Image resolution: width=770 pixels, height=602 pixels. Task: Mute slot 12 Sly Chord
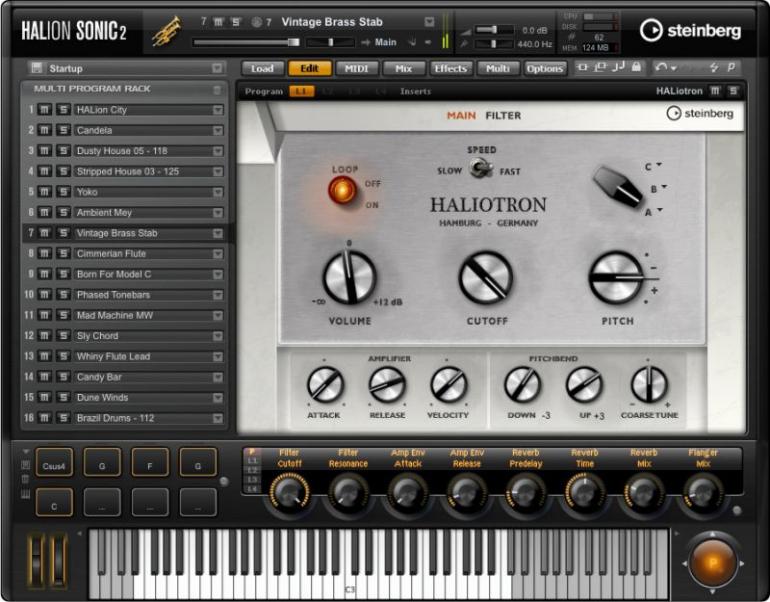(x=45, y=335)
